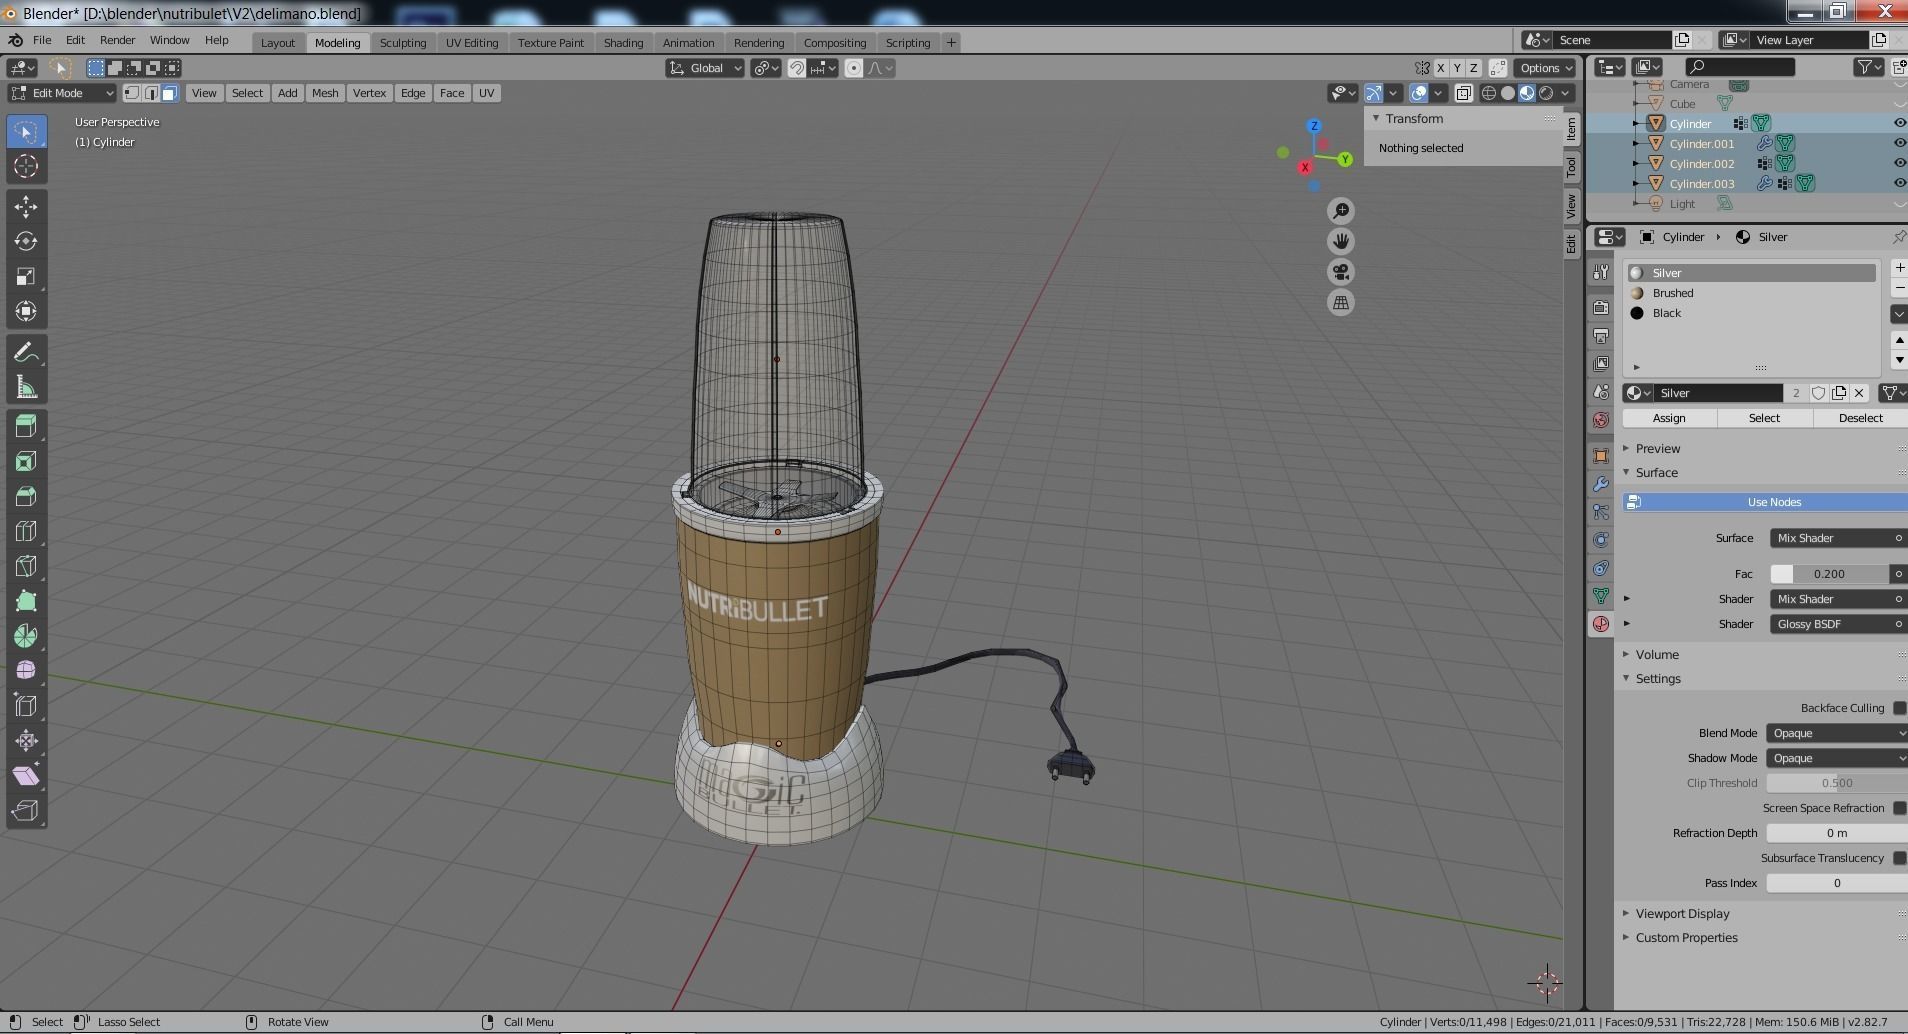This screenshot has width=1908, height=1034.
Task: Toggle Backface Culling checkbox
Action: (1899, 708)
